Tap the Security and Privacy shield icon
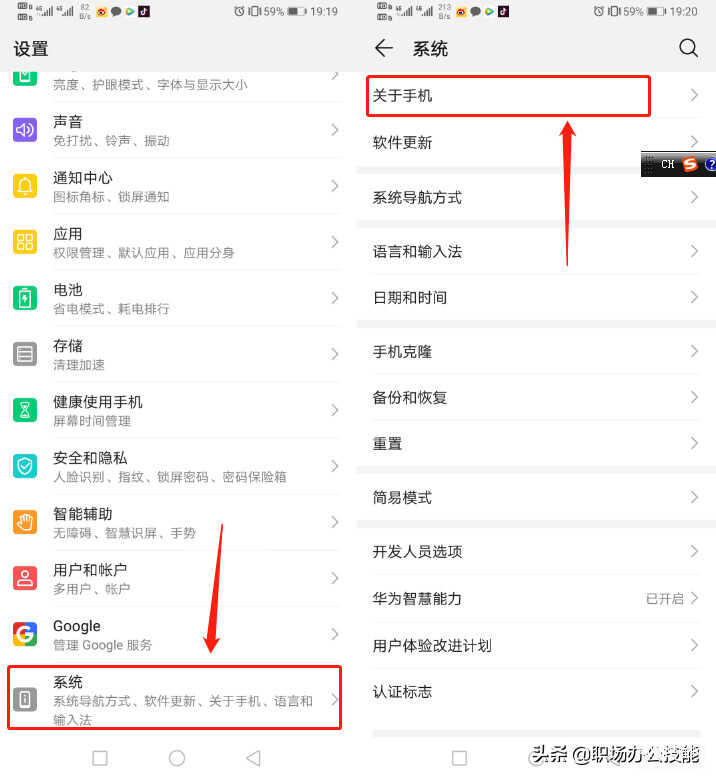Screen dimensions: 716x780 [x=25, y=466]
